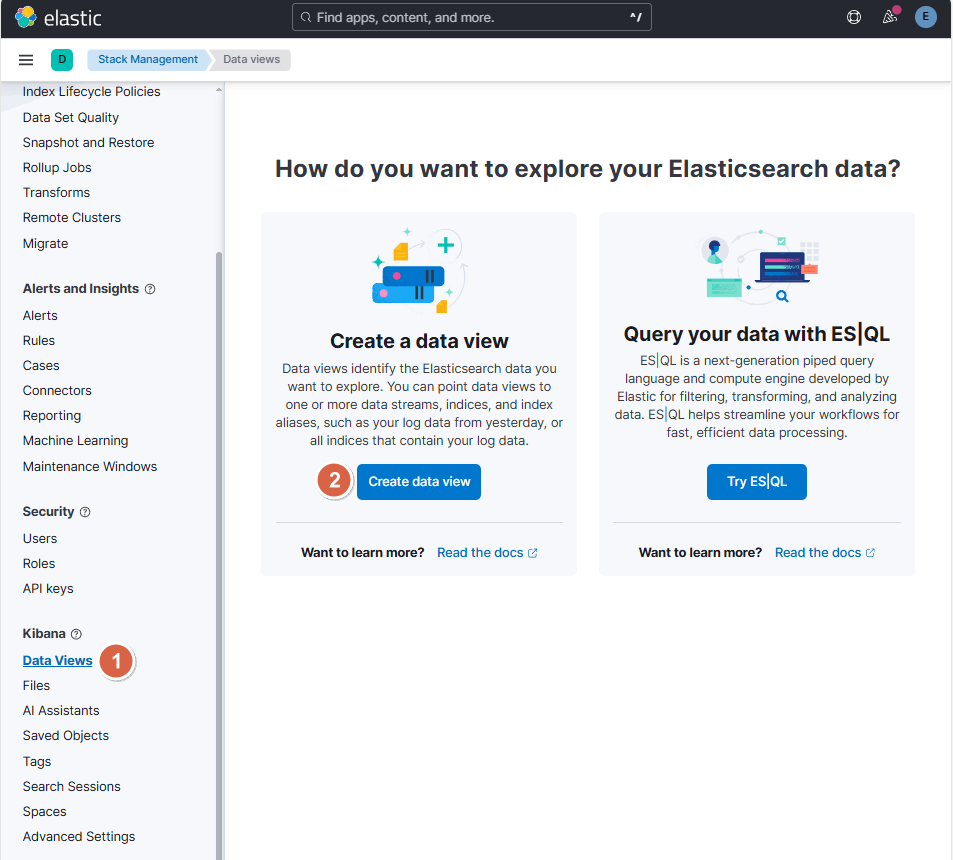Open Remote Clusters
Viewport: 953px width, 860px height.
click(72, 218)
